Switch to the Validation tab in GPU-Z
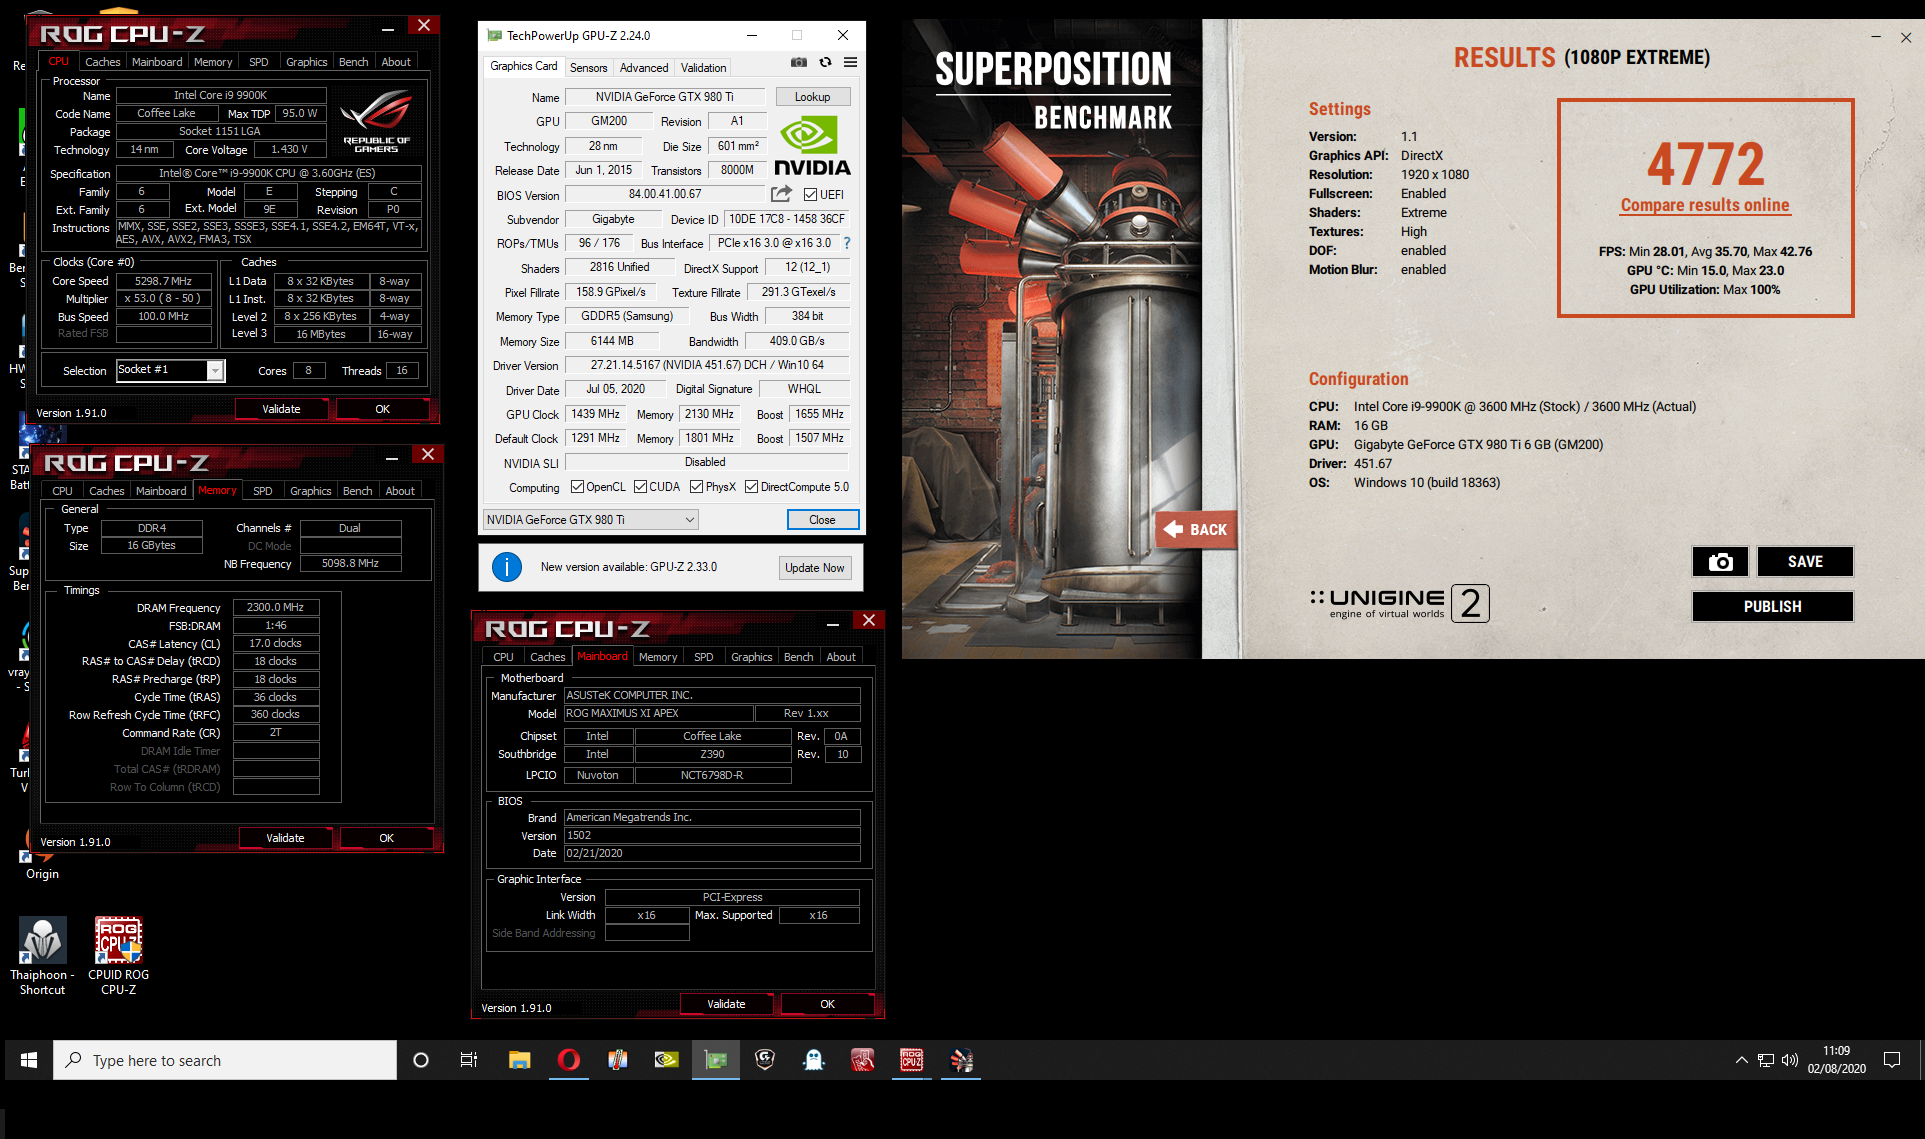 (x=703, y=68)
